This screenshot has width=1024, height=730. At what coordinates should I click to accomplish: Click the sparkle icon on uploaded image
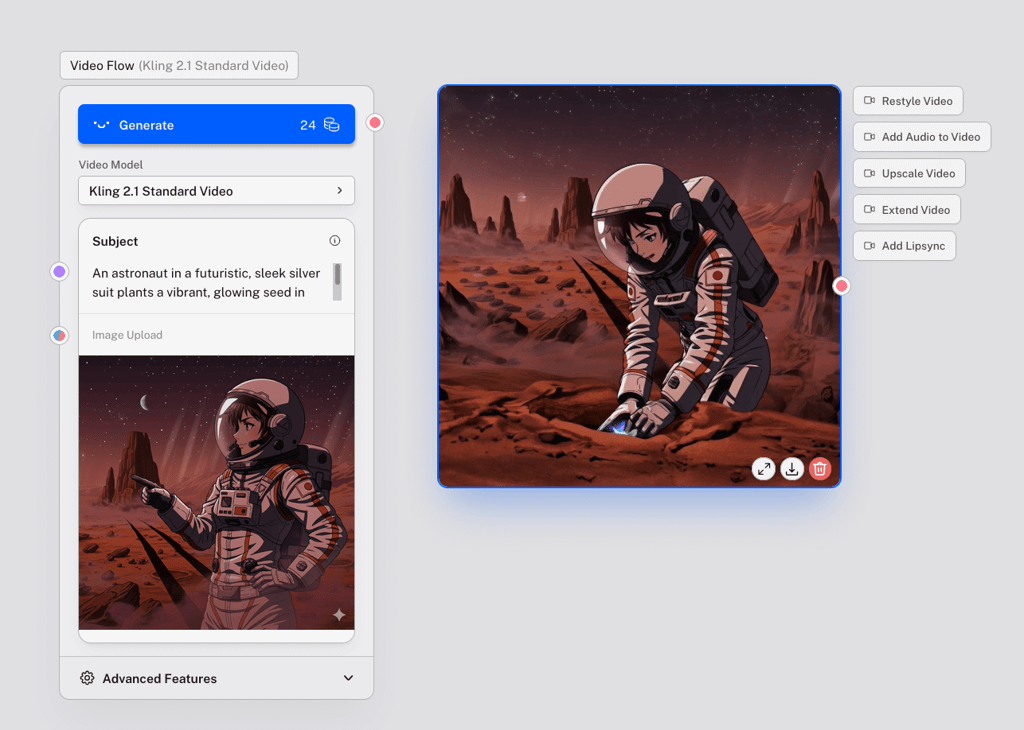click(339, 615)
